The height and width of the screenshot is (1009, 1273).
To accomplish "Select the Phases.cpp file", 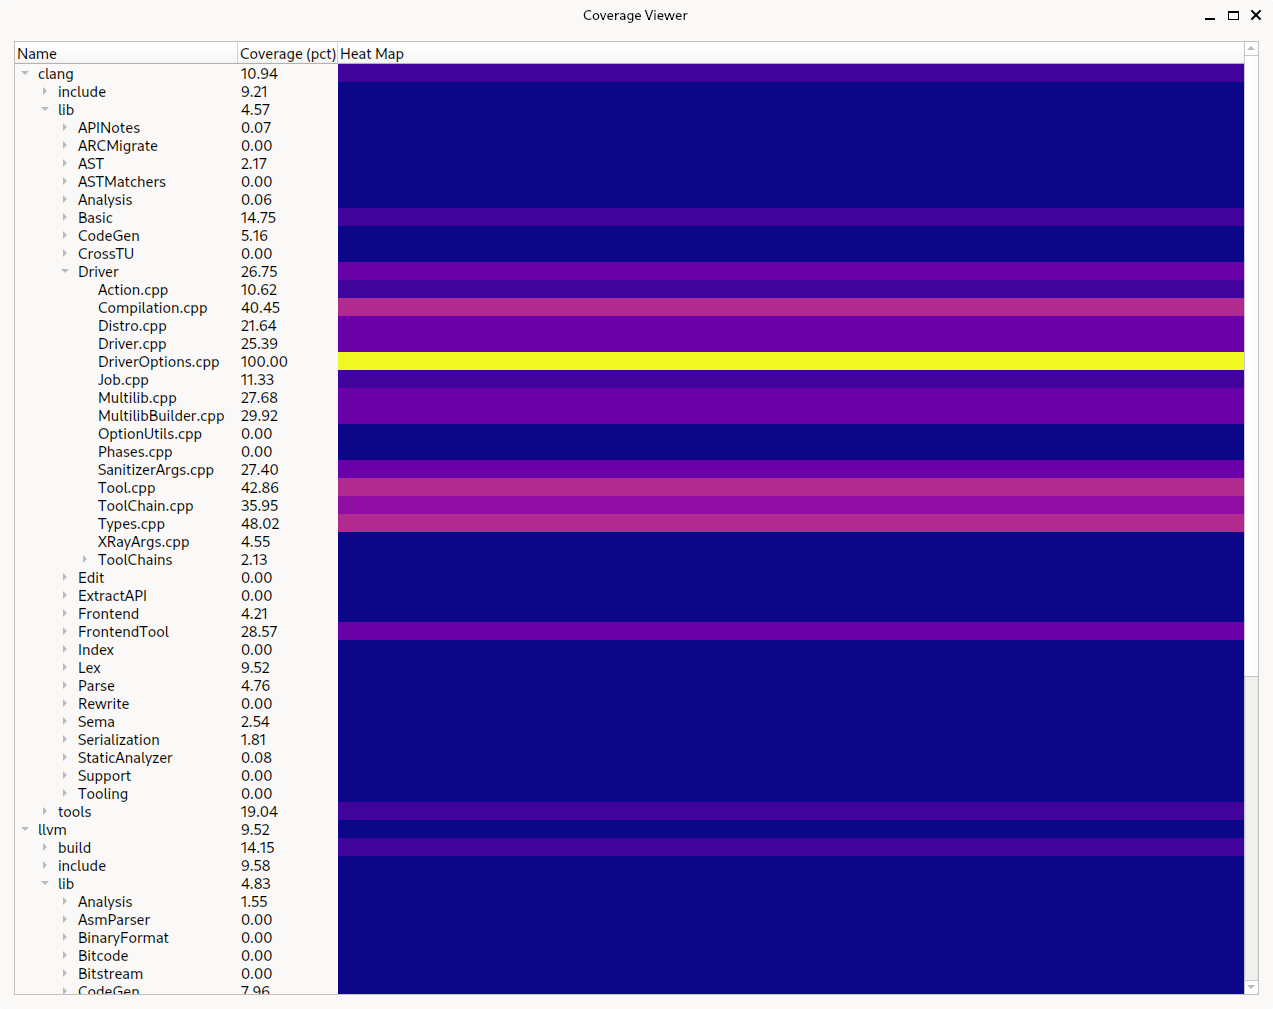I will 135,451.
